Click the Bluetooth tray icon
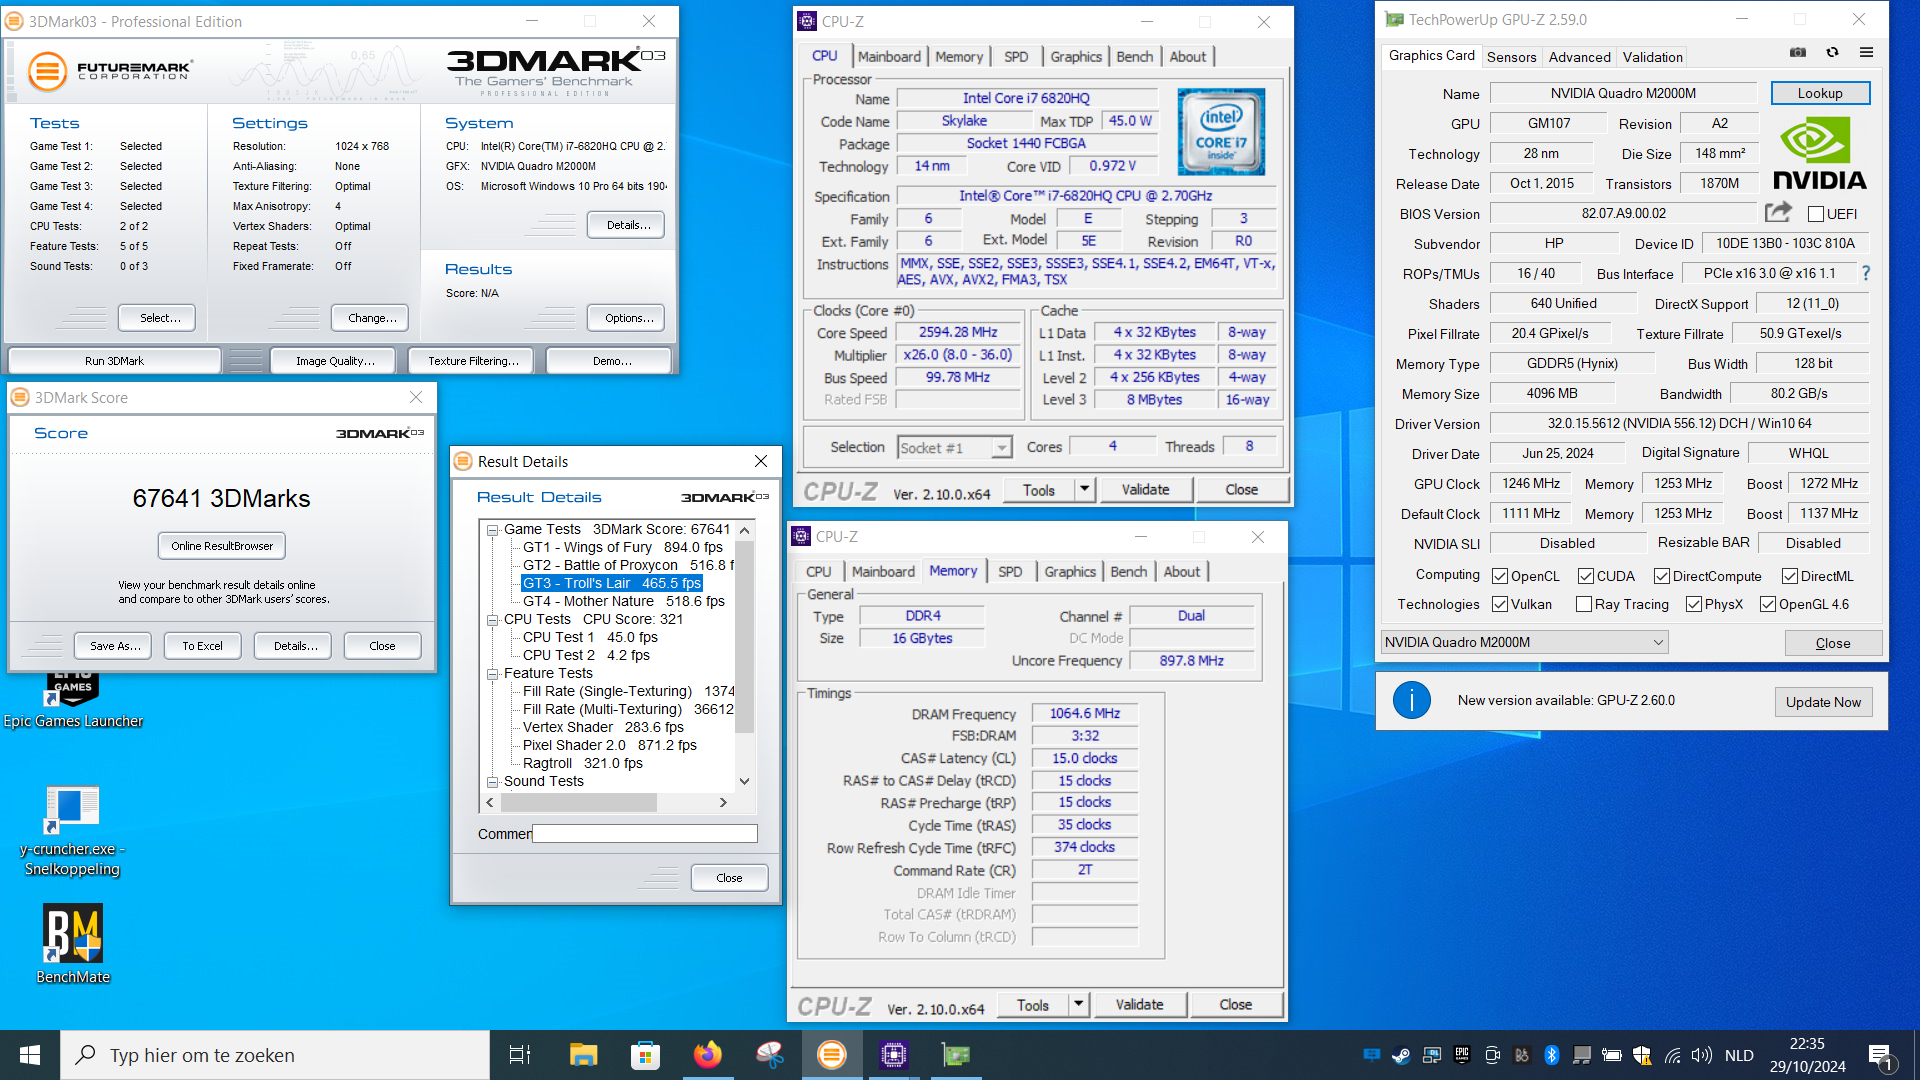Image resolution: width=1920 pixels, height=1080 pixels. click(1551, 1055)
